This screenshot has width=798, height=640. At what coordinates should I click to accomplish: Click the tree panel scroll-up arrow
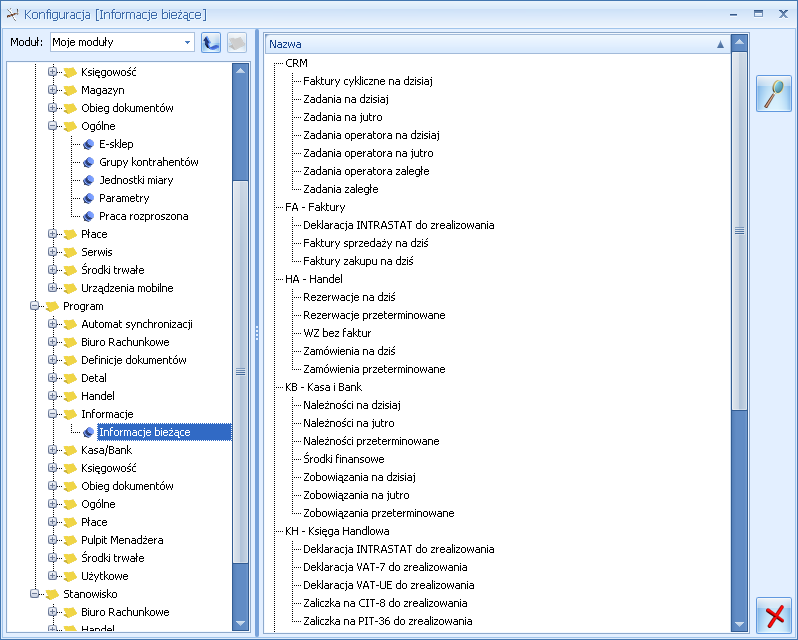241,71
